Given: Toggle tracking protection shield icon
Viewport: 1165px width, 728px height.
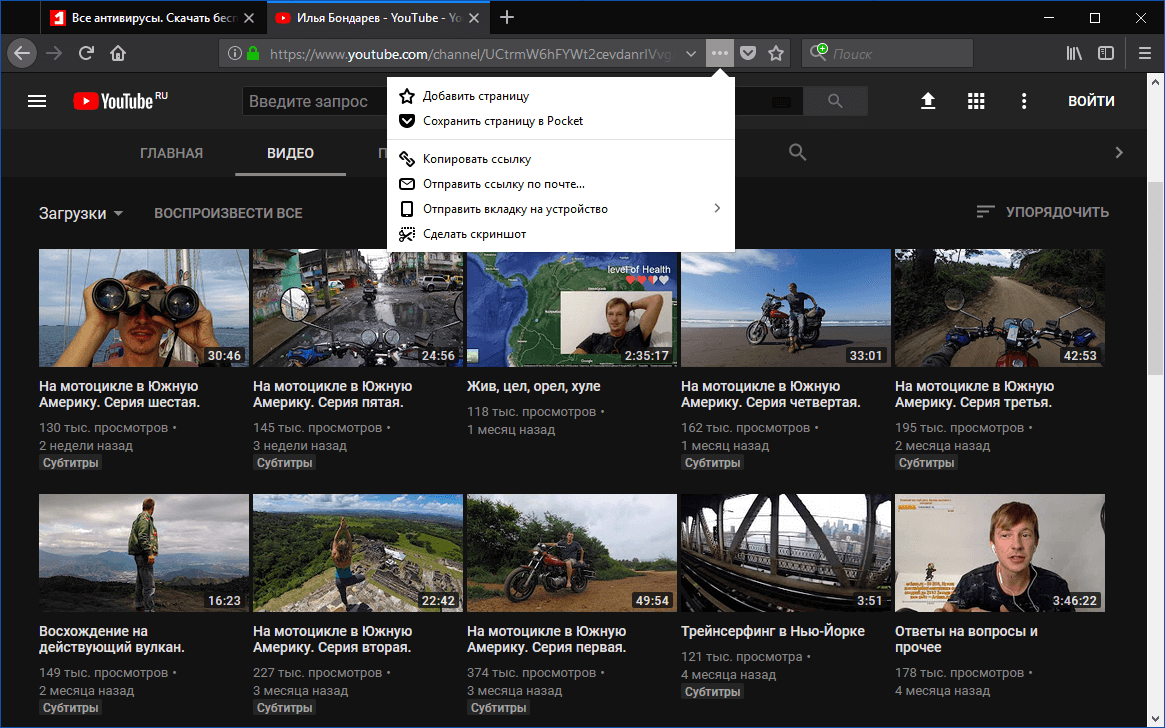Looking at the screenshot, I should [747, 53].
